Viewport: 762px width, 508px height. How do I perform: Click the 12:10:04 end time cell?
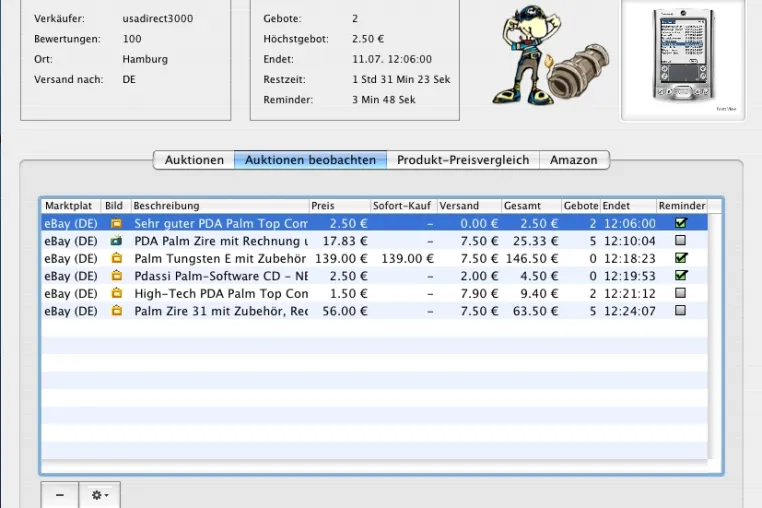(x=630, y=241)
